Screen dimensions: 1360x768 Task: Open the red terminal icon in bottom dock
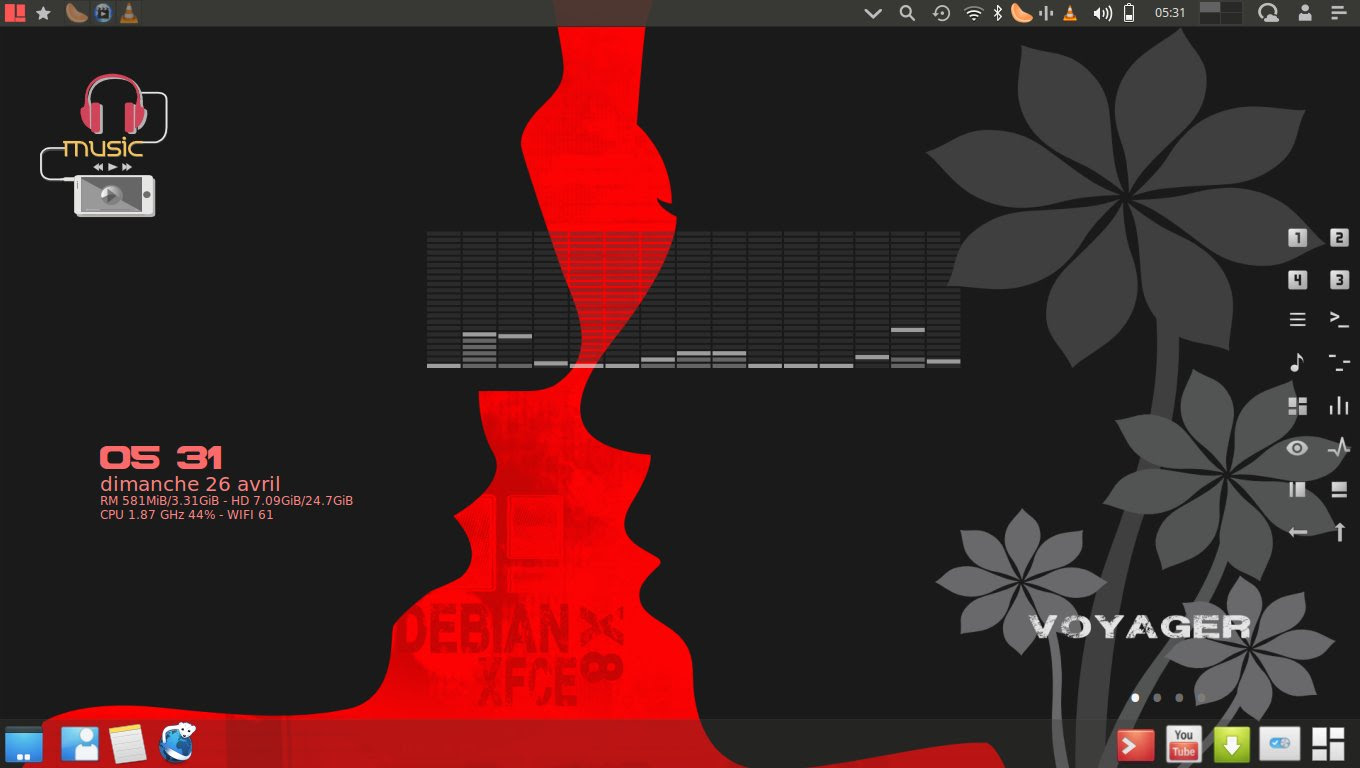coord(1136,745)
